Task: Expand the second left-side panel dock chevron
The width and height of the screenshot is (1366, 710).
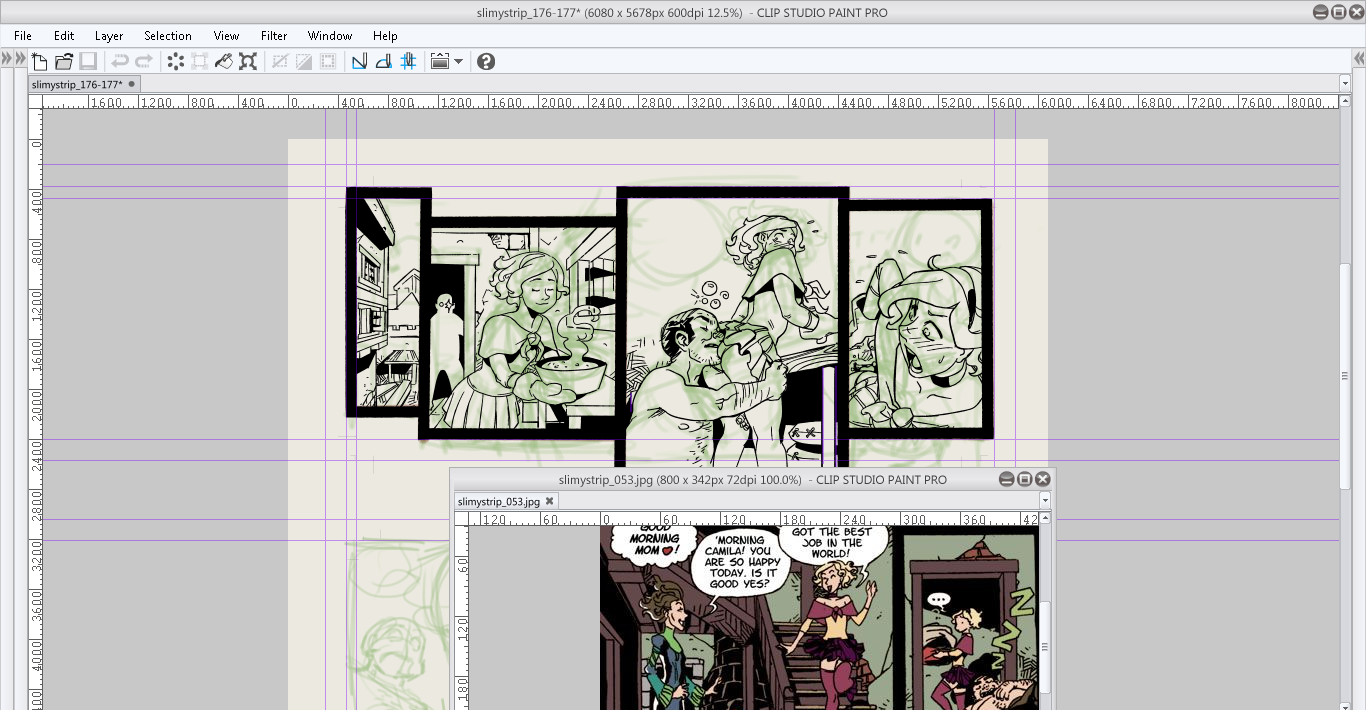Action: pyautogui.click(x=19, y=59)
